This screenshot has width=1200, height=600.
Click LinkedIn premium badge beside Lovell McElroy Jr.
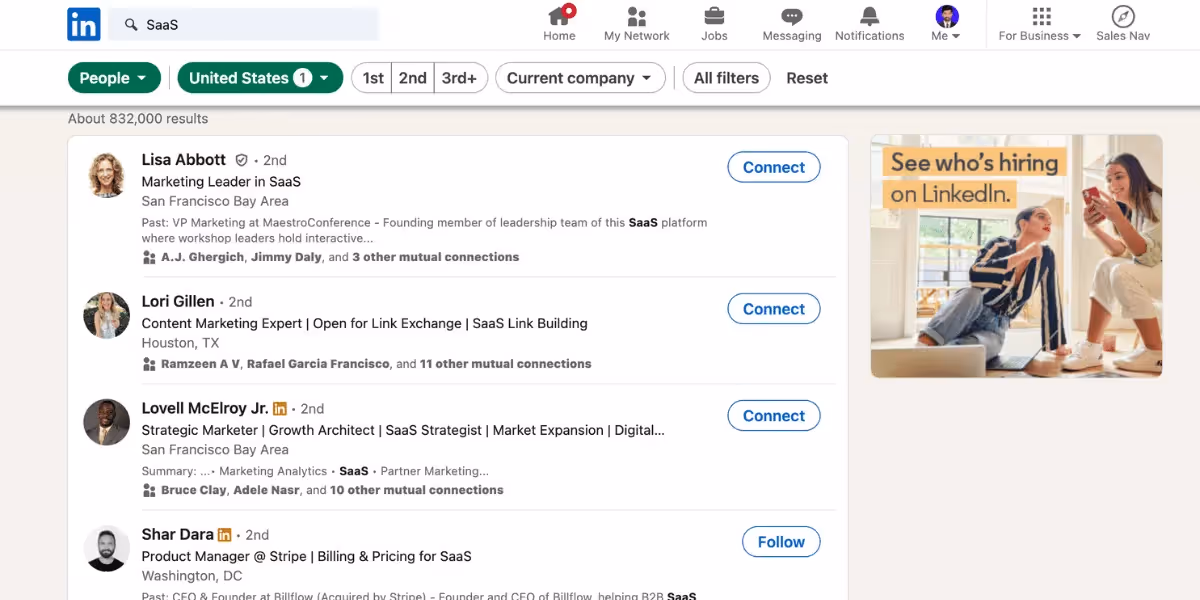pos(280,408)
